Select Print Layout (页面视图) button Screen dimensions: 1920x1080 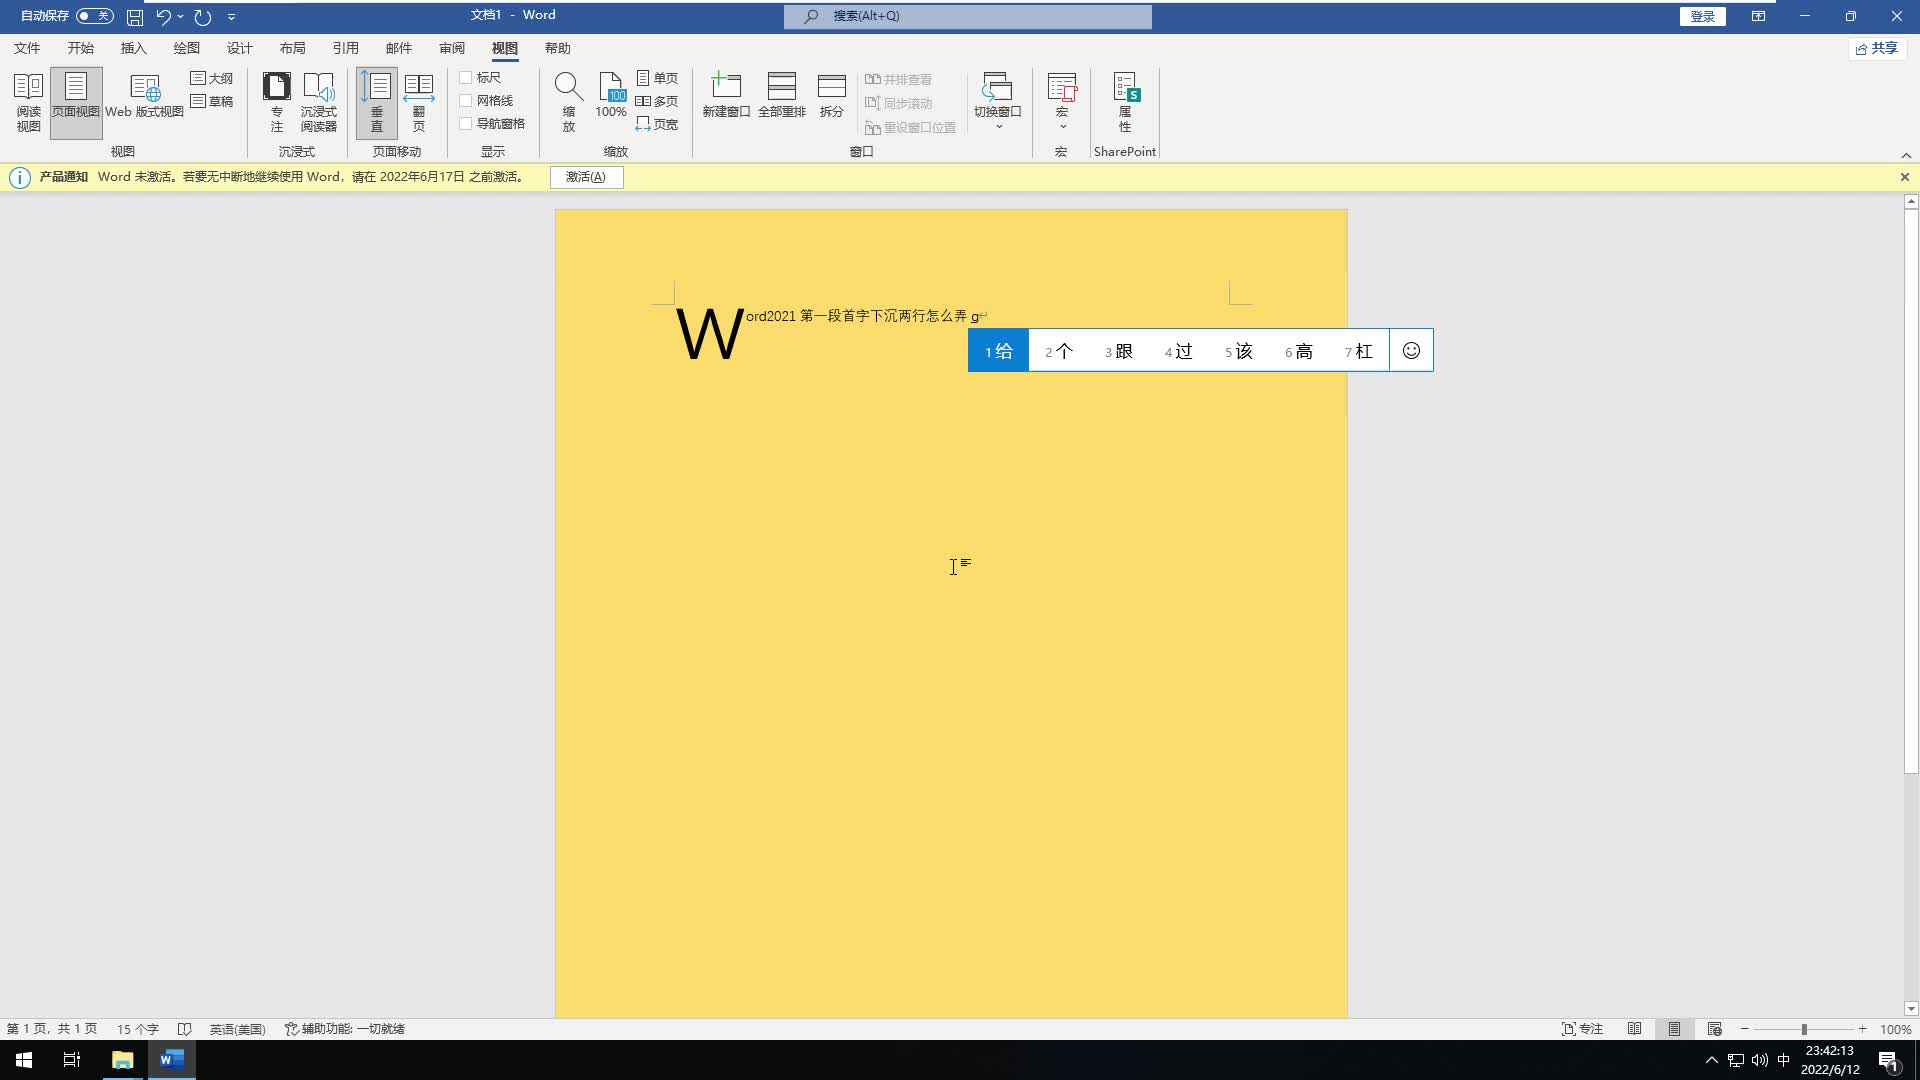click(76, 102)
